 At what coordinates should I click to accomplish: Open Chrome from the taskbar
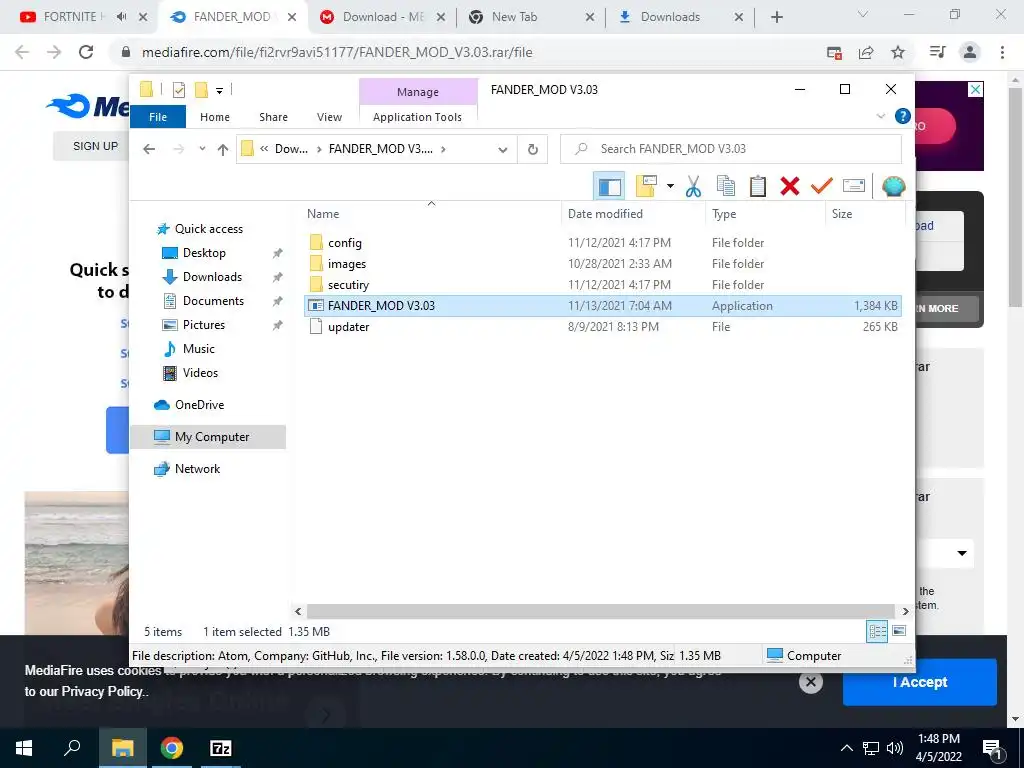coord(172,748)
